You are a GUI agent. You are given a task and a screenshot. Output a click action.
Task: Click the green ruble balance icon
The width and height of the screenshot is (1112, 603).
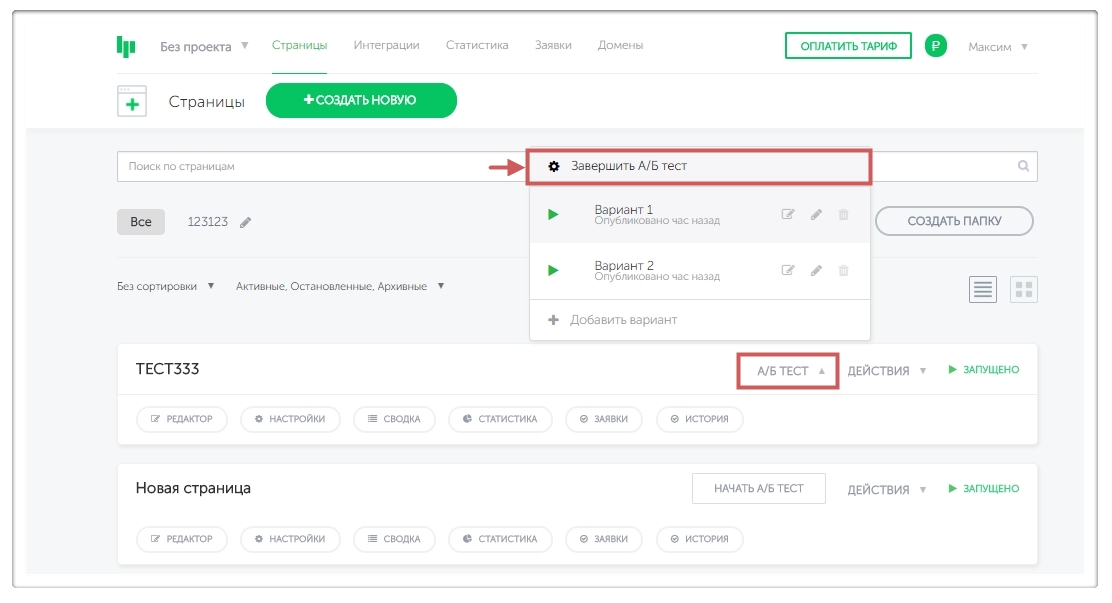pos(935,46)
